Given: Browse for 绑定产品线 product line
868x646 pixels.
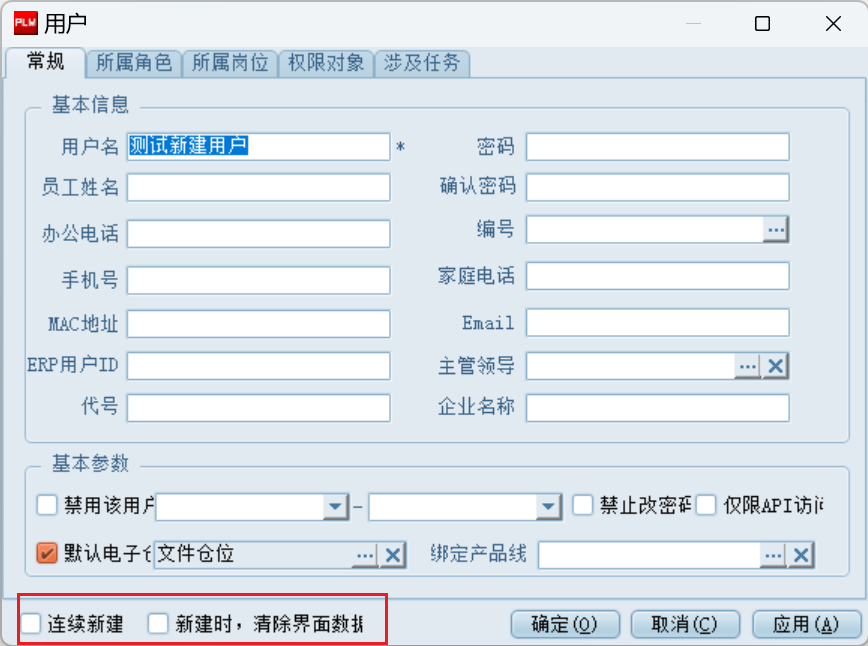Looking at the screenshot, I should 773,555.
